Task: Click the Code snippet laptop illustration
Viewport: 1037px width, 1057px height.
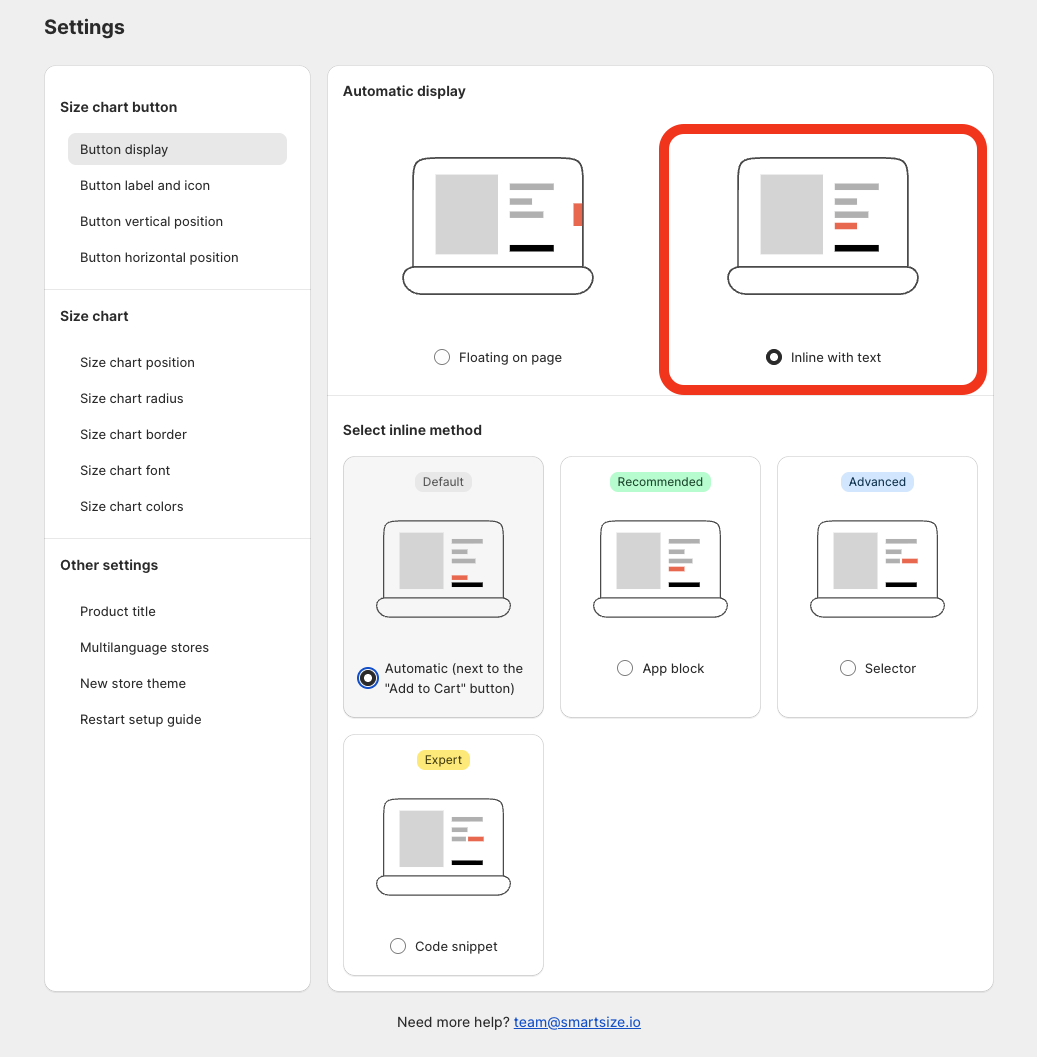Action: pos(443,846)
